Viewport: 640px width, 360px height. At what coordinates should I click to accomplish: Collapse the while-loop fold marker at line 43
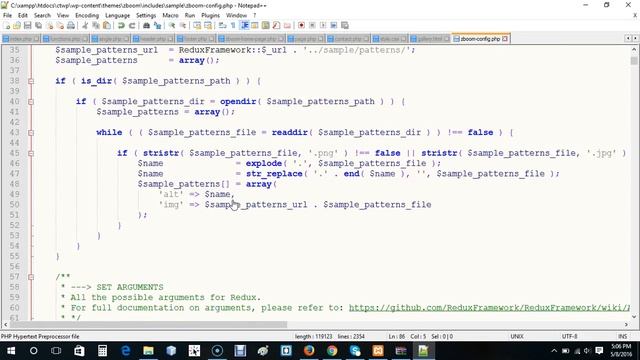[31, 133]
